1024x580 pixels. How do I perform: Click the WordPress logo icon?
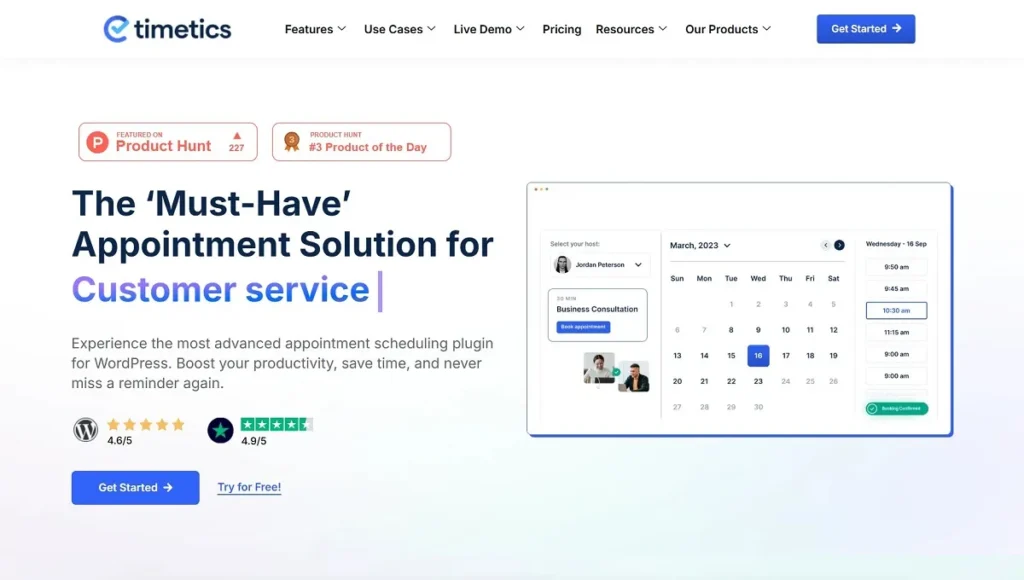pos(86,430)
